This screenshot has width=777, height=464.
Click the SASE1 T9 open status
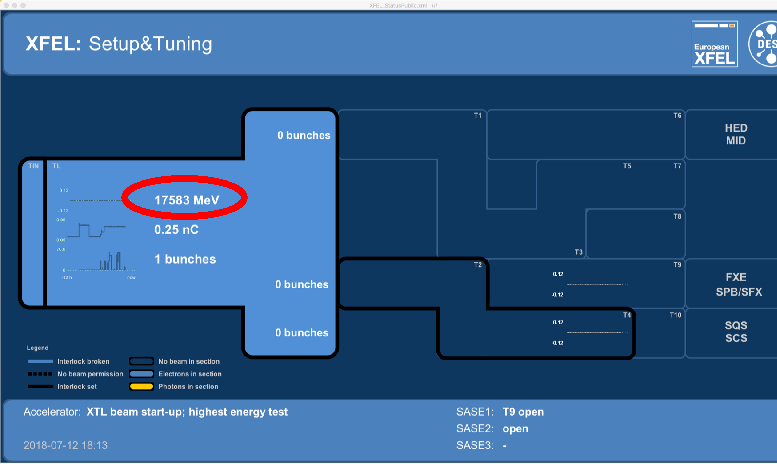pyautogui.click(x=523, y=412)
